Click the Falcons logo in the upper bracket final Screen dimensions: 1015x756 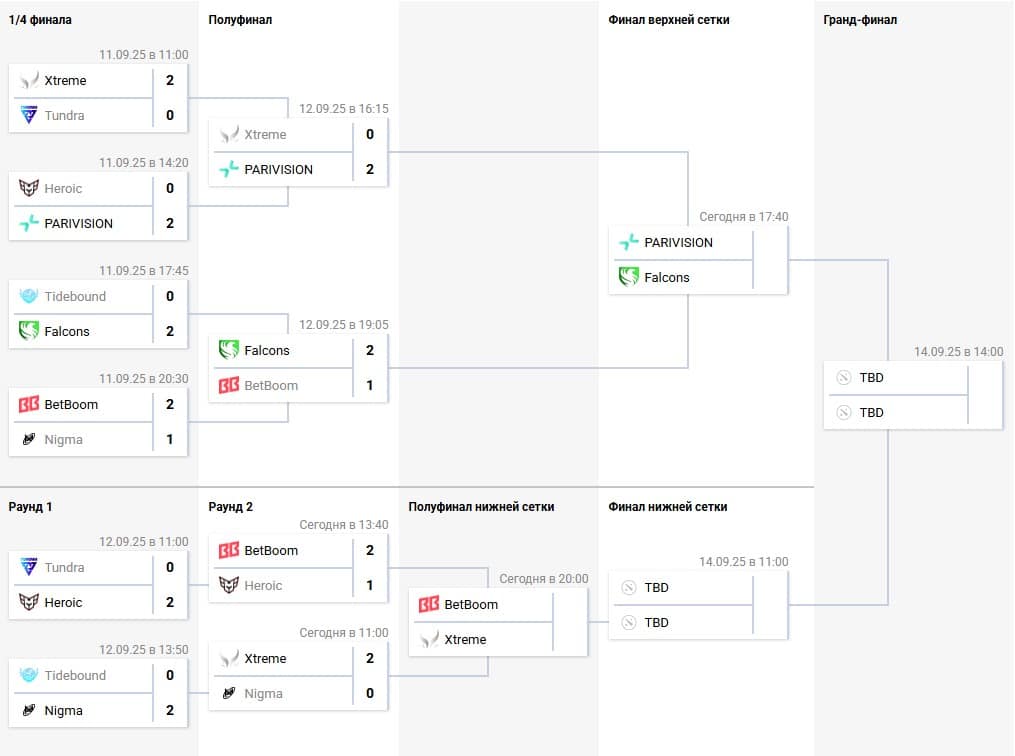(629, 278)
